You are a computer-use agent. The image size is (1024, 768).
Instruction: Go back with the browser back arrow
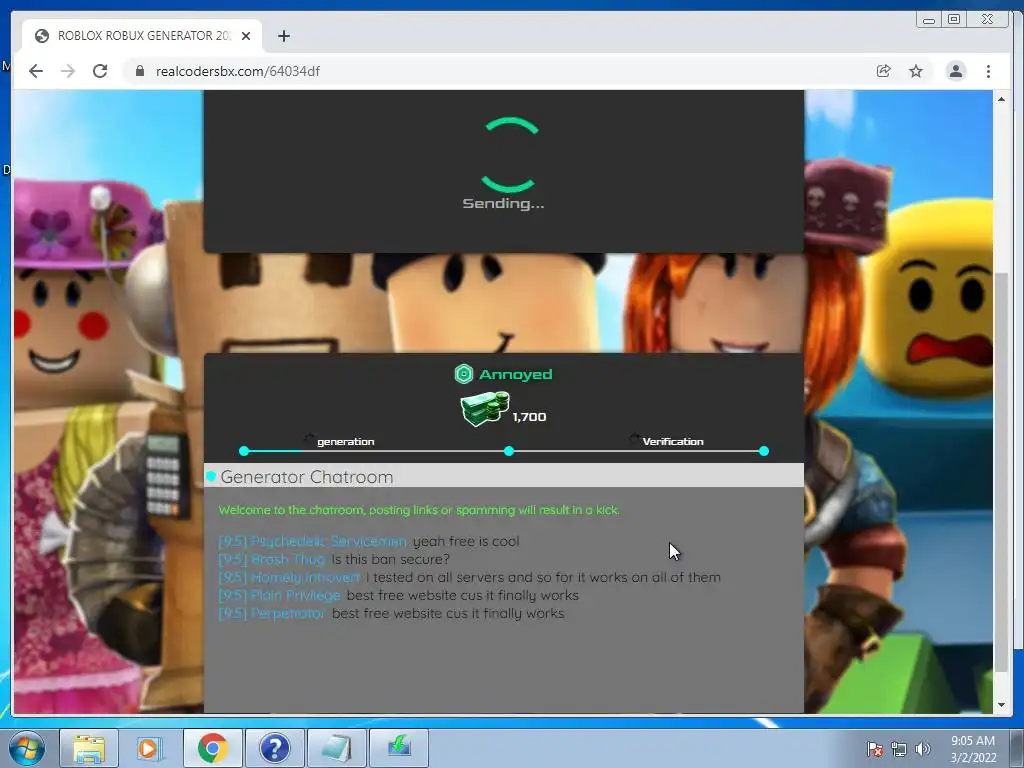(x=36, y=71)
